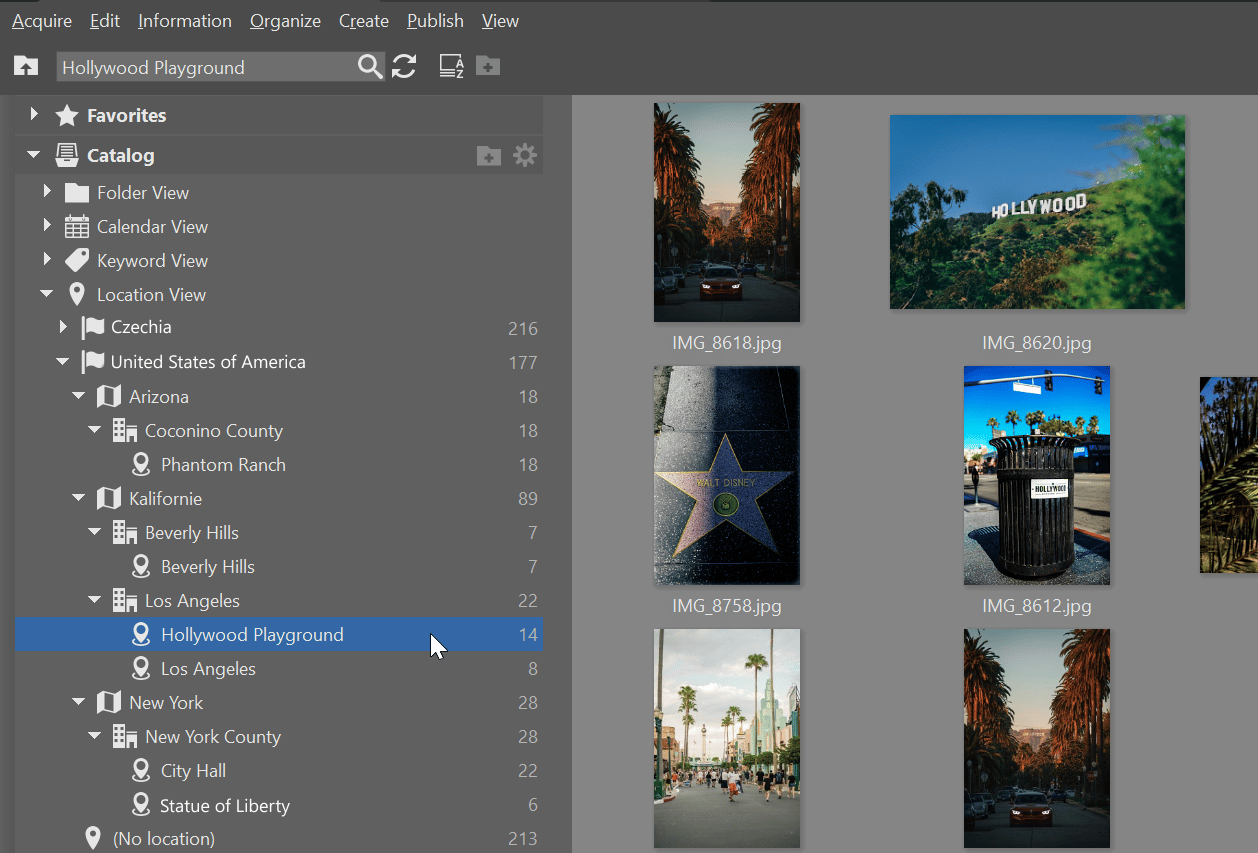Click the New York map icon

(109, 703)
